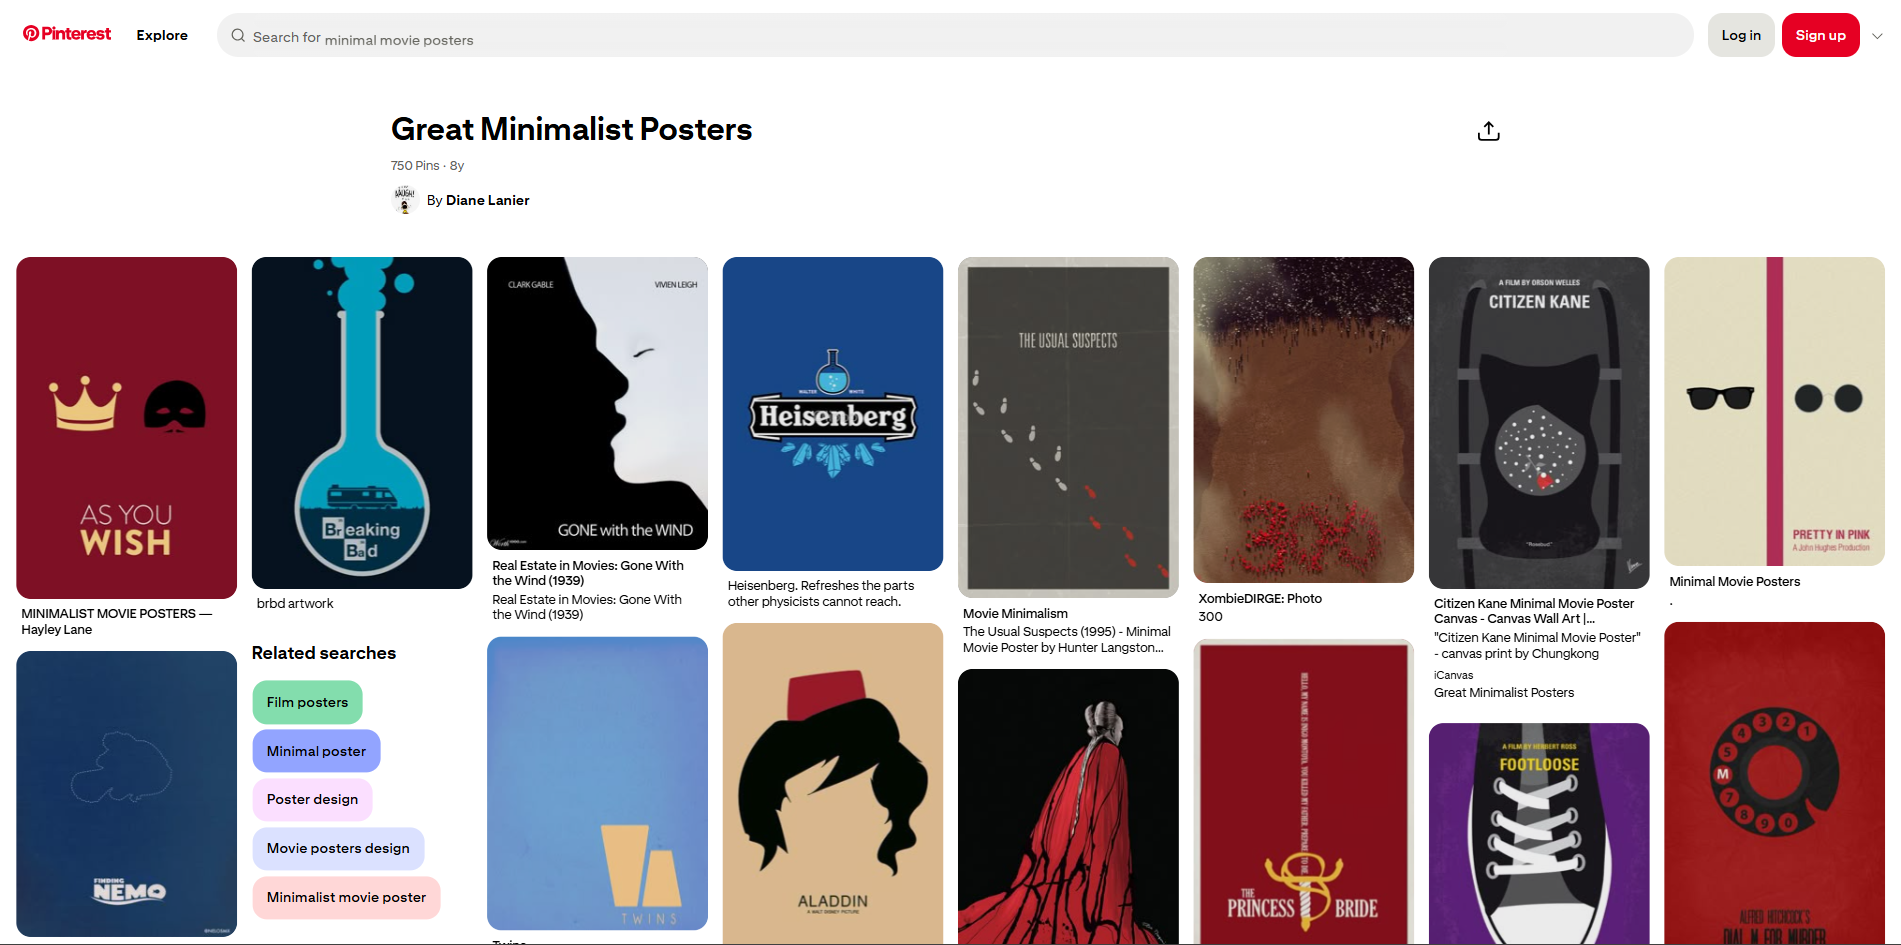This screenshot has width=1901, height=945.
Task: Open the Breaking Bad flask artwork pin
Action: 362,420
